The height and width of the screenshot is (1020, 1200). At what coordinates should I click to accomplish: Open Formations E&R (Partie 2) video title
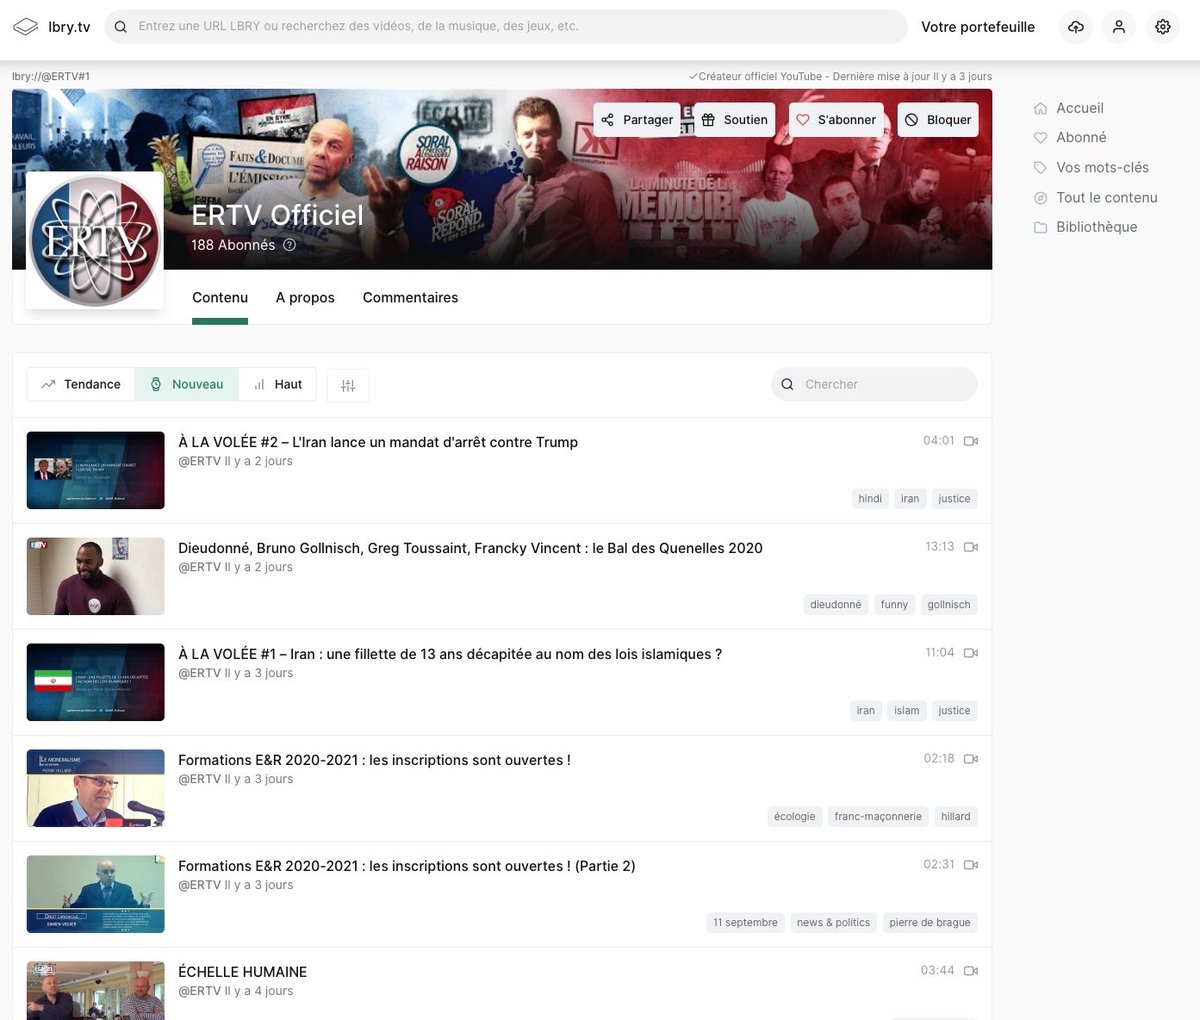[x=407, y=866]
